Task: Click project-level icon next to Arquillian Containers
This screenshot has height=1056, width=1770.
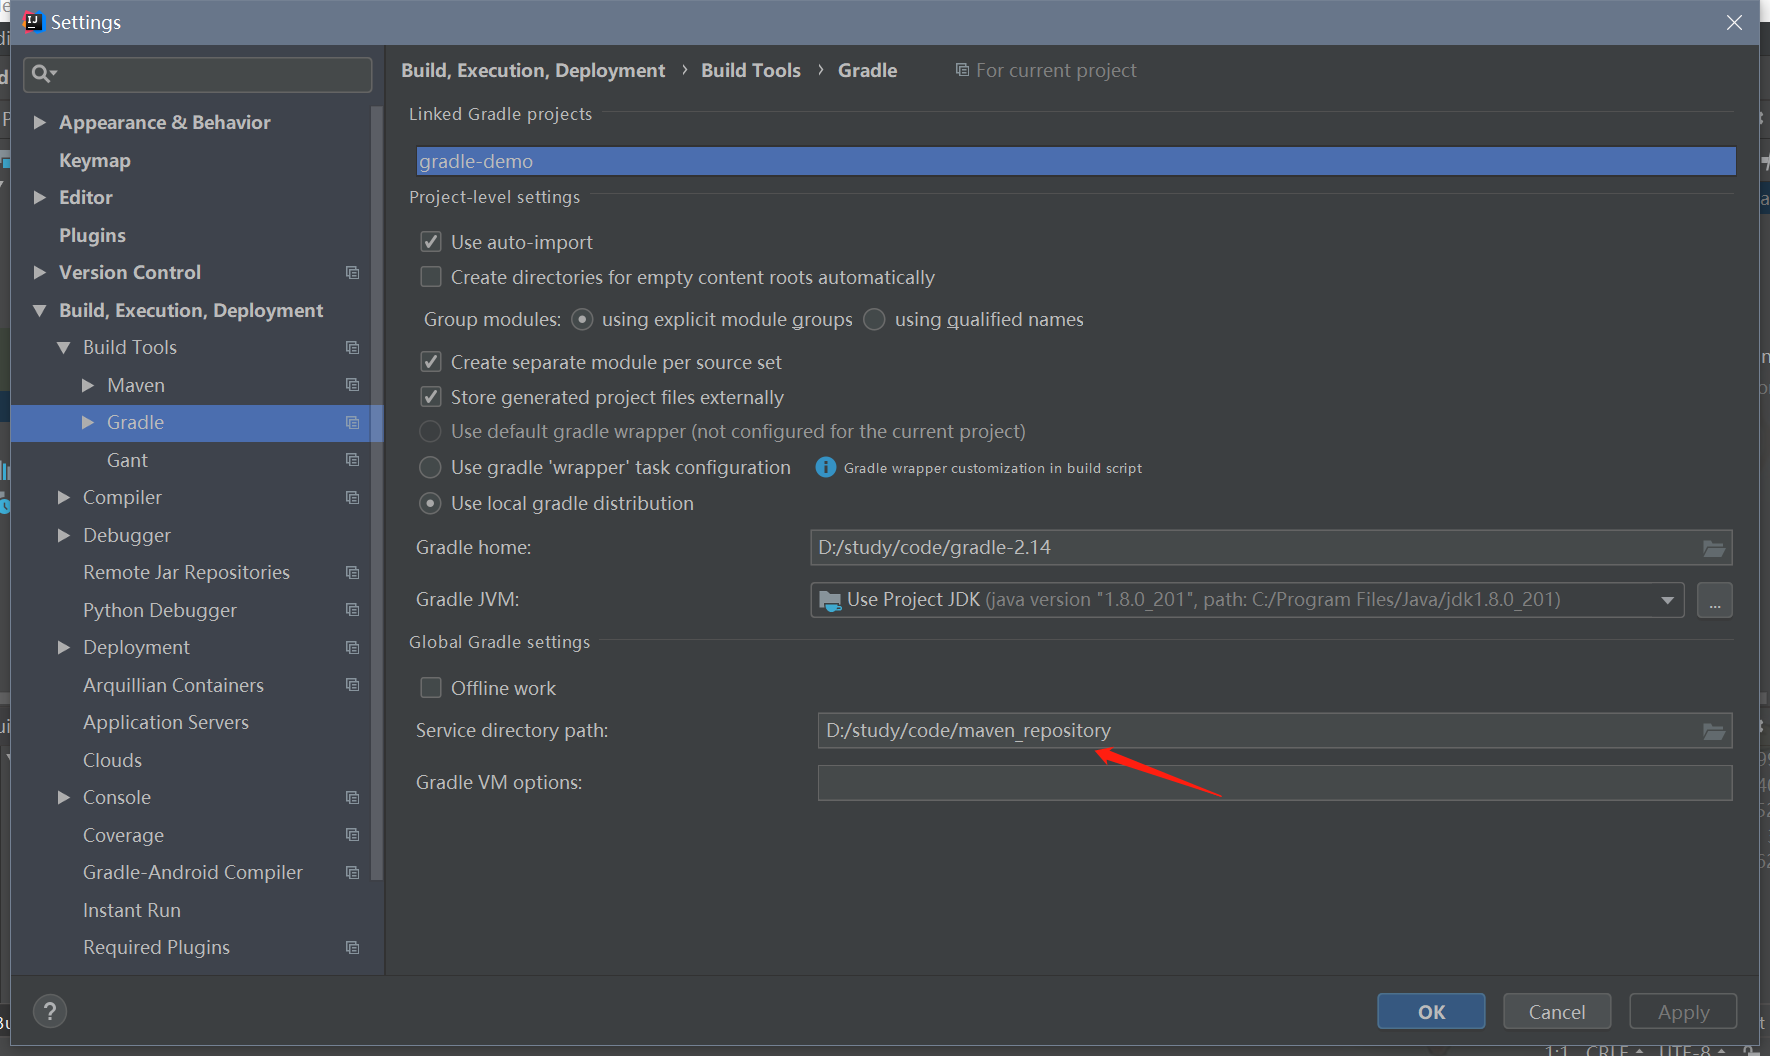Action: 352,685
